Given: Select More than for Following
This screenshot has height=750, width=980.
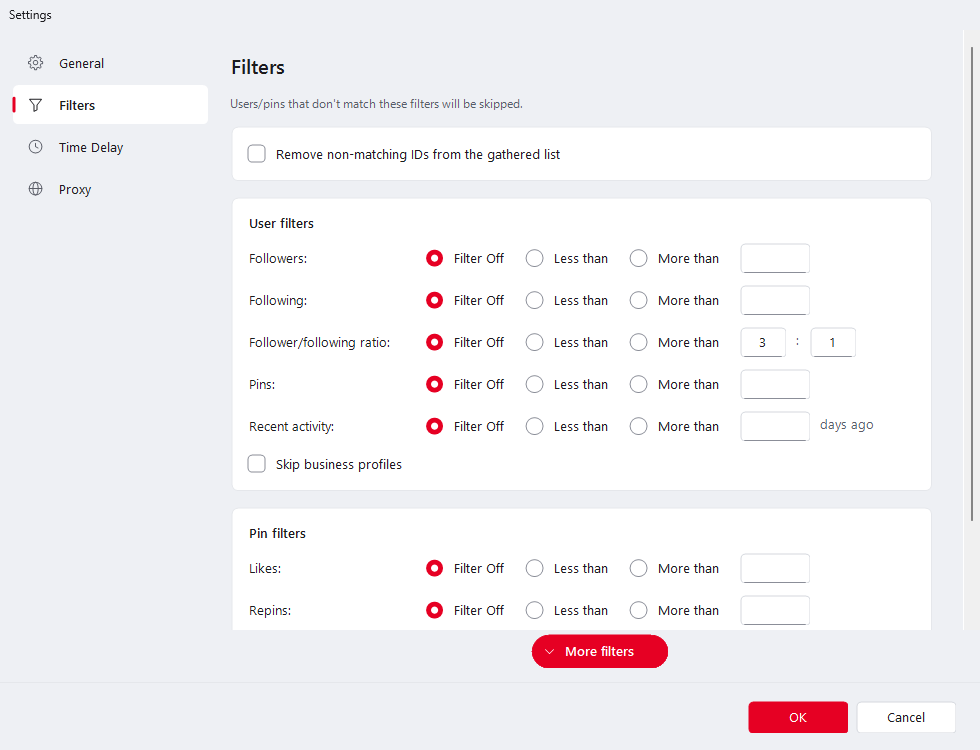Looking at the screenshot, I should point(638,300).
